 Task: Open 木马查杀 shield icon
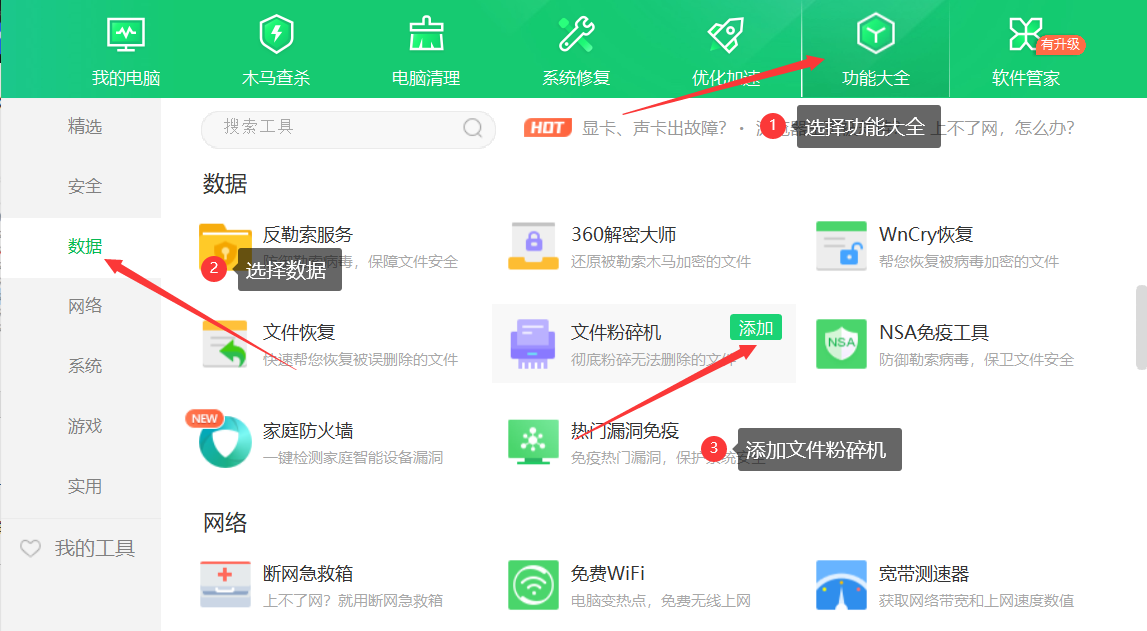pyautogui.click(x=277, y=34)
